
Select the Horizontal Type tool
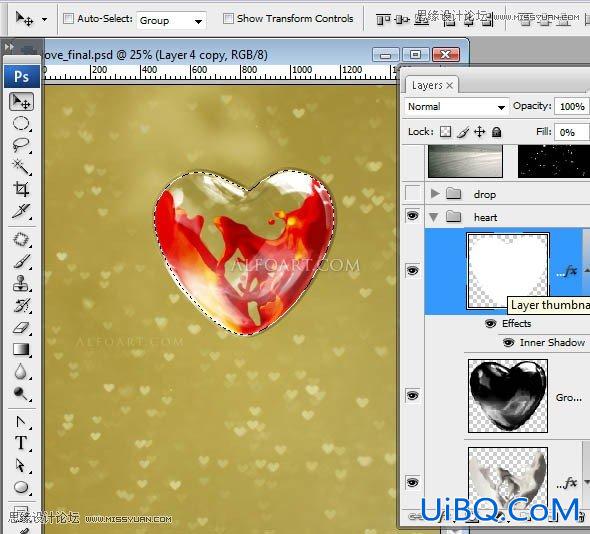pyautogui.click(x=21, y=443)
